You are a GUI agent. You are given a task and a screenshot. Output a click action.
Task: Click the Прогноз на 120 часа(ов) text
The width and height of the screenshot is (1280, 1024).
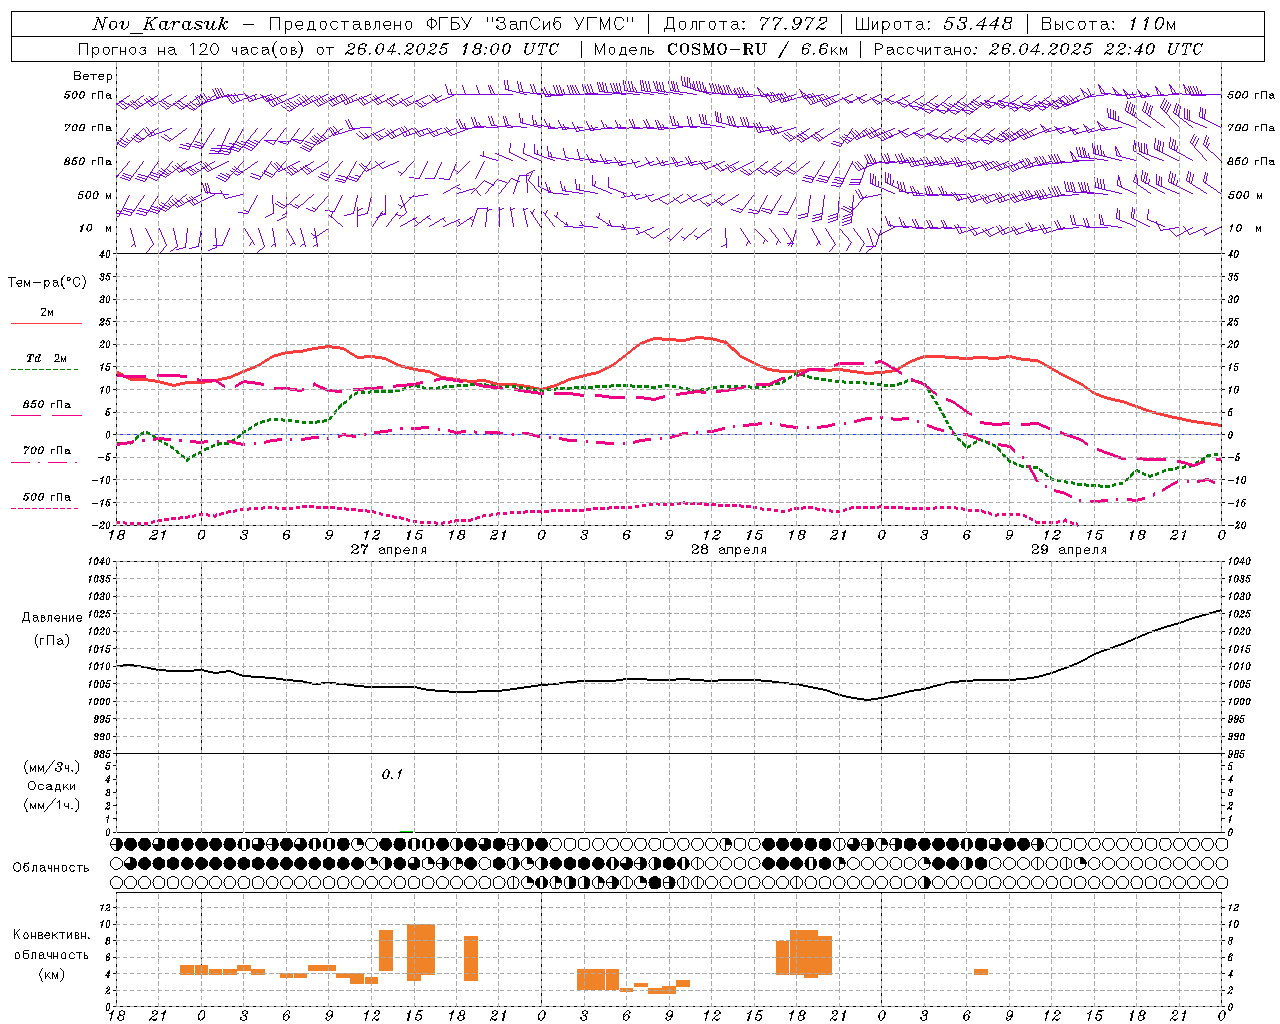[x=191, y=49]
